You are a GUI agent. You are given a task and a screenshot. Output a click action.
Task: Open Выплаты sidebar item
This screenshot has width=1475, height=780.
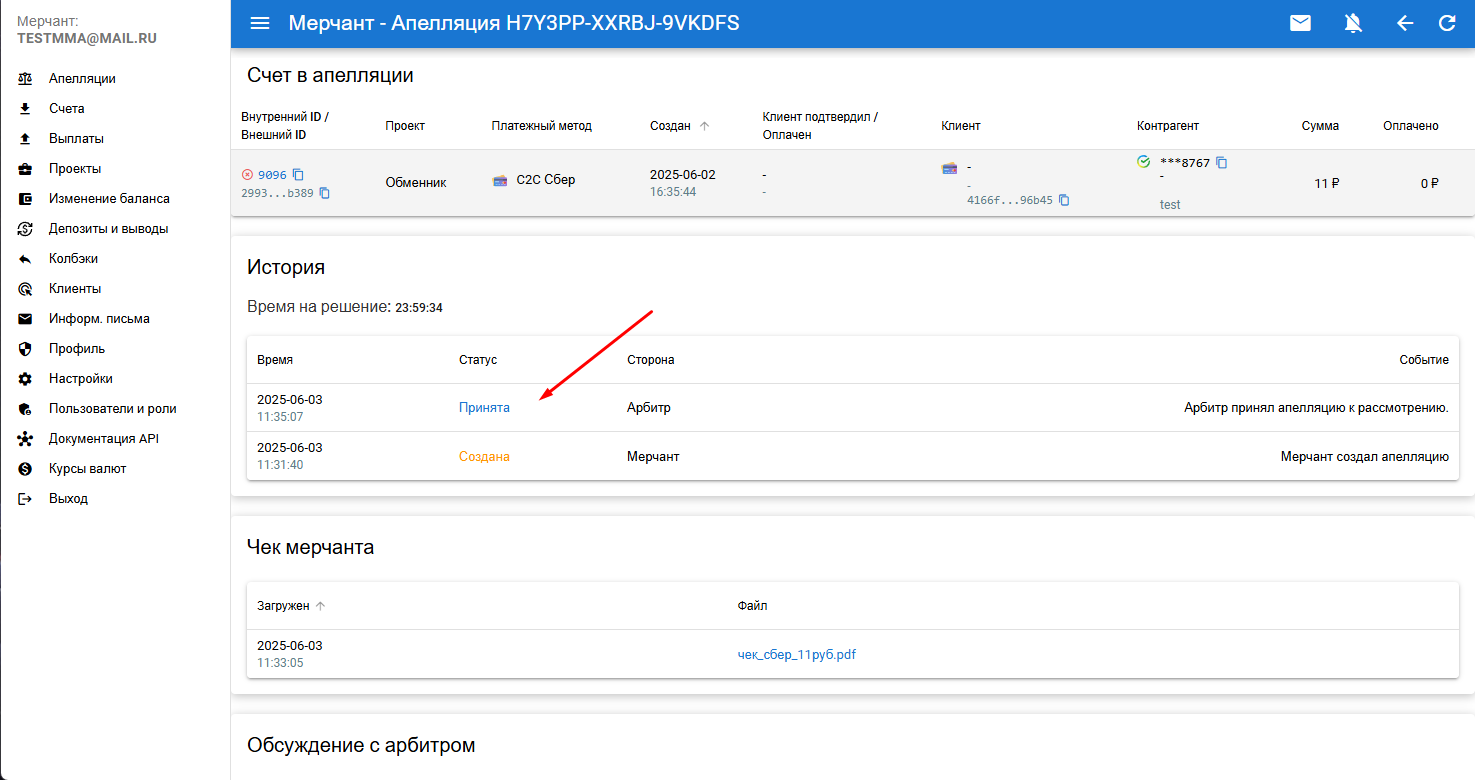[x=76, y=139]
